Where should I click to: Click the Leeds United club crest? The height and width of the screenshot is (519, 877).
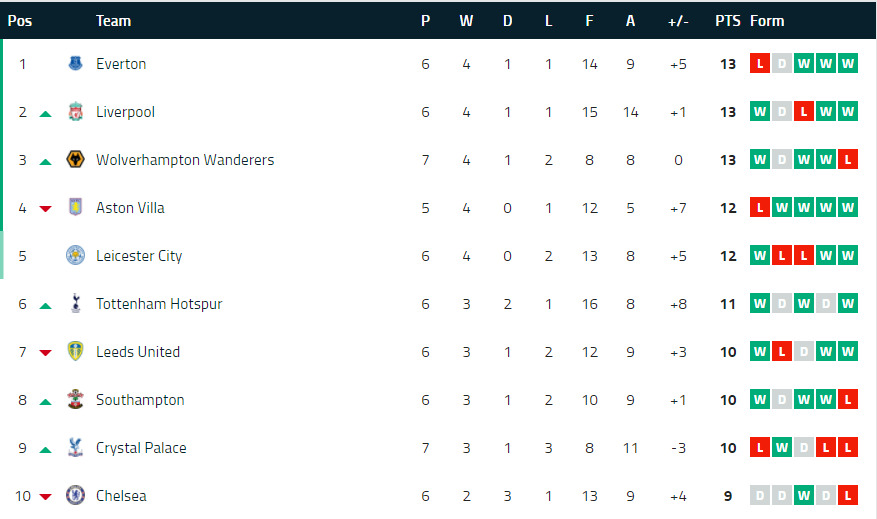tap(75, 352)
